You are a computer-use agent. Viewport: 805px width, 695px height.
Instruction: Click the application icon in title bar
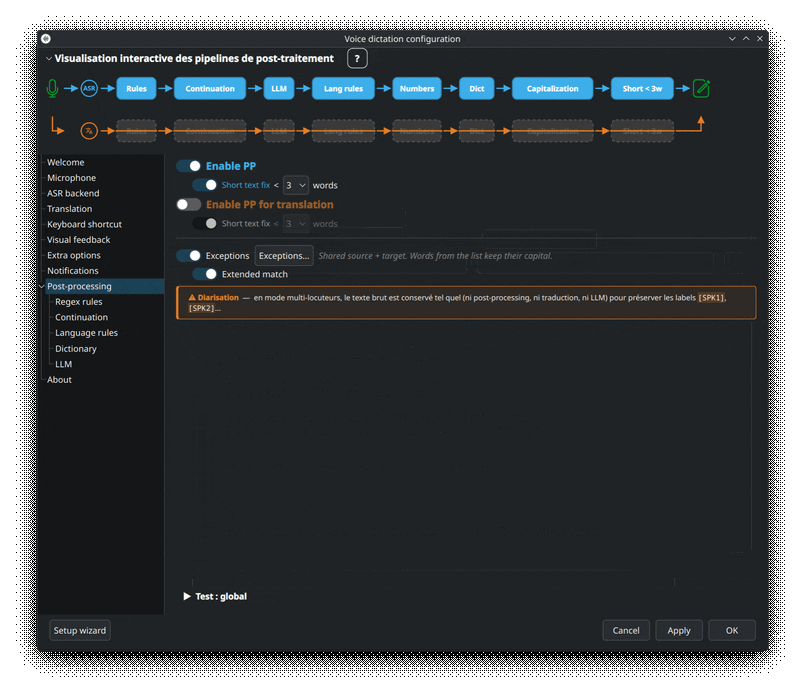click(x=46, y=39)
